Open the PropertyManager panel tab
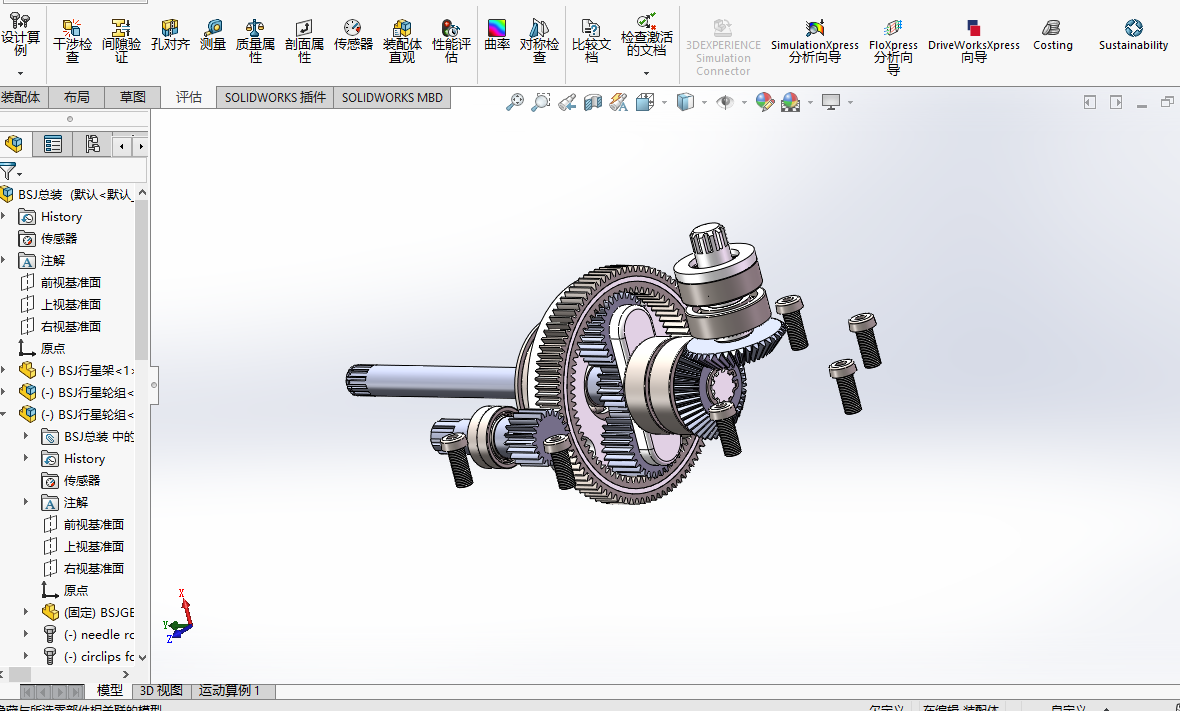Screen dimensions: 1180x711 [53, 145]
